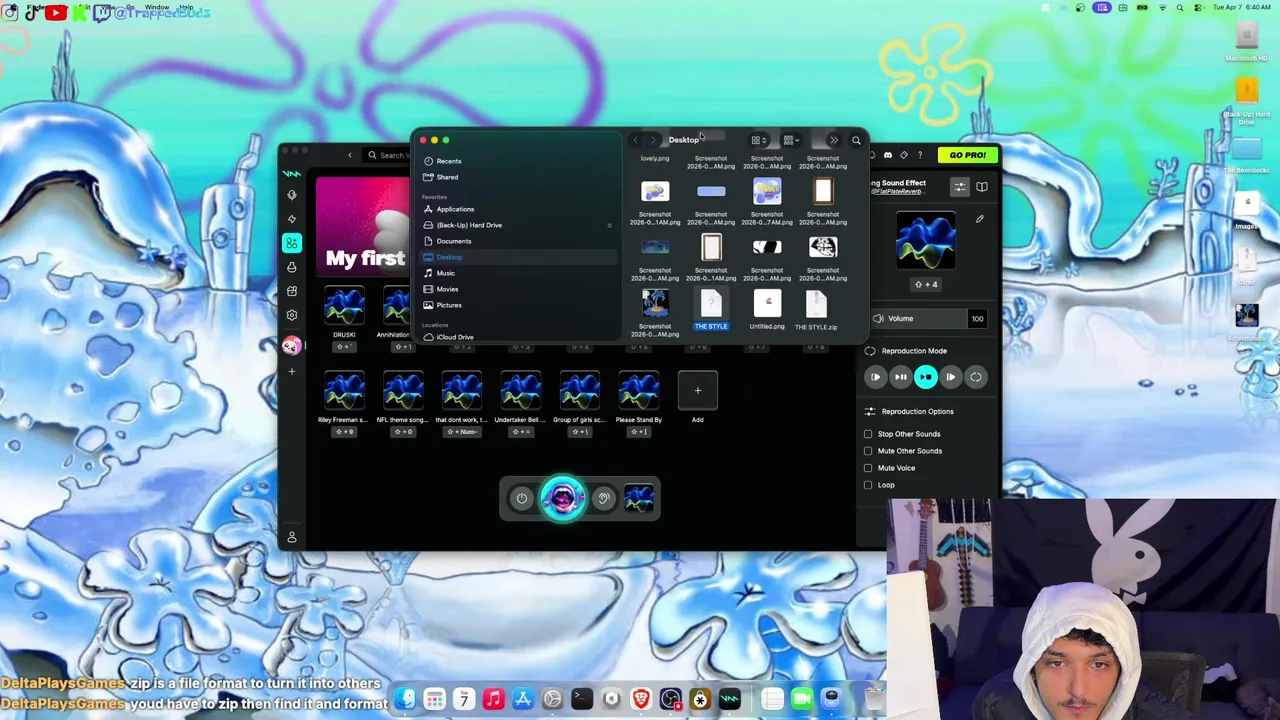Open the Voicemod microphone Voicebox sidebar icon
The image size is (1280, 720).
tap(292, 195)
